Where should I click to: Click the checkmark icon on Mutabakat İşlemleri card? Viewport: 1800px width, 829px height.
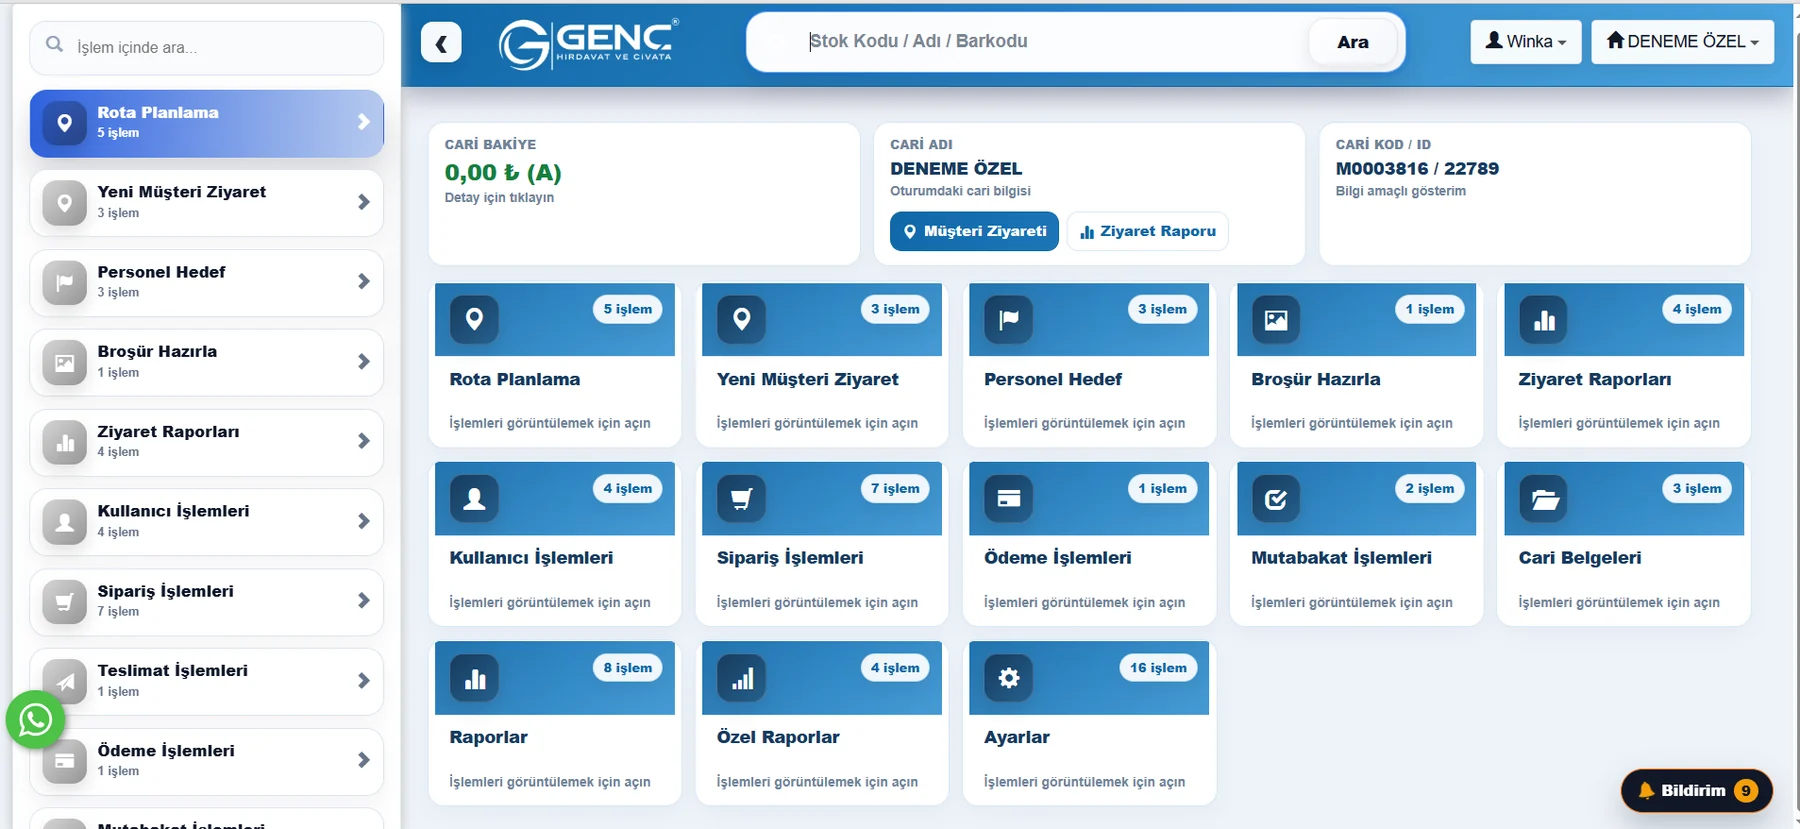1276,498
